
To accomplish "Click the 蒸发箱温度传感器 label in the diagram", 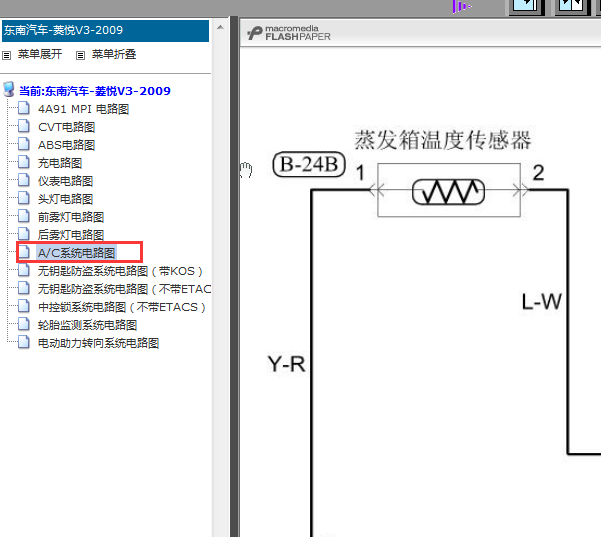I will coord(443,140).
